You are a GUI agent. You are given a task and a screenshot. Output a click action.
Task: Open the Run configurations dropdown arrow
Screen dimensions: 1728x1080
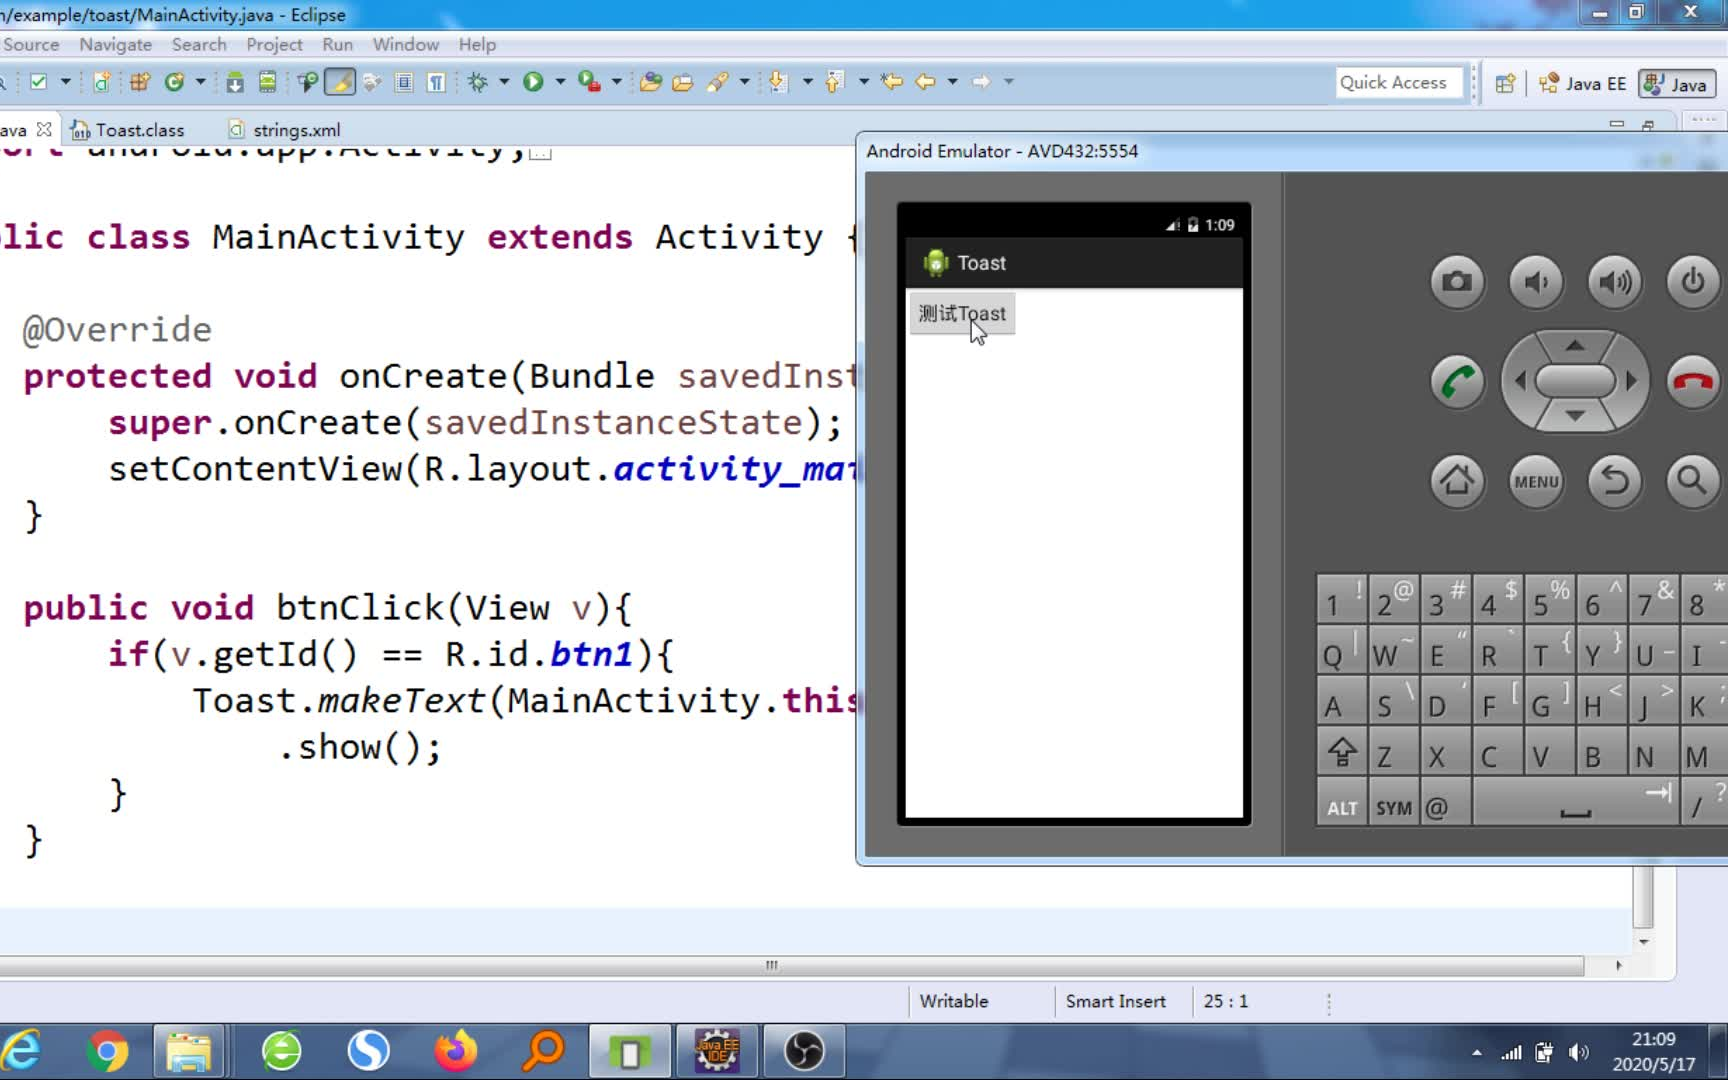tap(560, 82)
